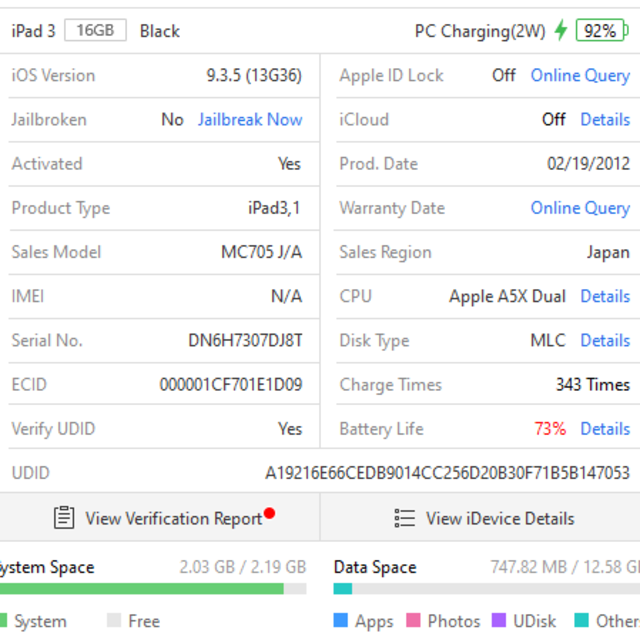Click the red notification dot on Verification Report
Image resolution: width=640 pixels, height=640 pixels.
pyautogui.click(x=269, y=513)
